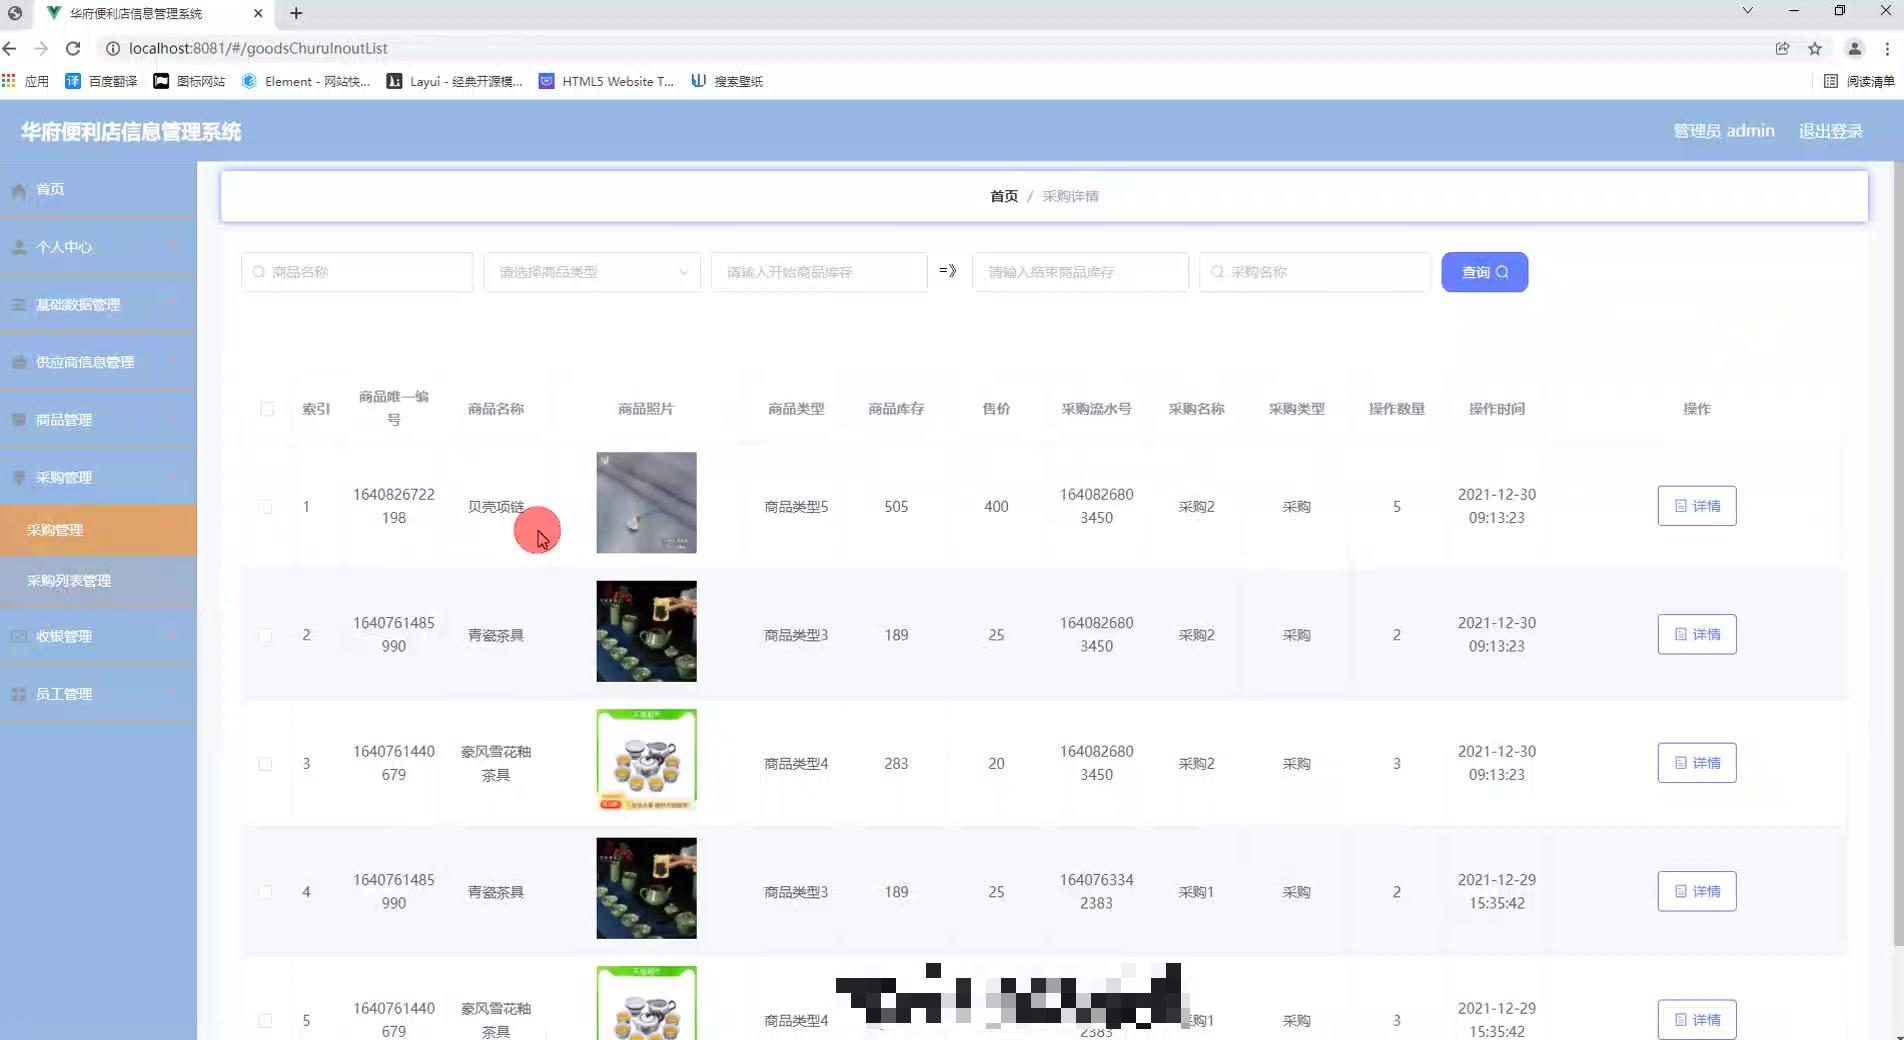The height and width of the screenshot is (1040, 1904).
Task: Open 详情 for row 3 豪风雪花釉茶具
Action: pyautogui.click(x=1697, y=763)
